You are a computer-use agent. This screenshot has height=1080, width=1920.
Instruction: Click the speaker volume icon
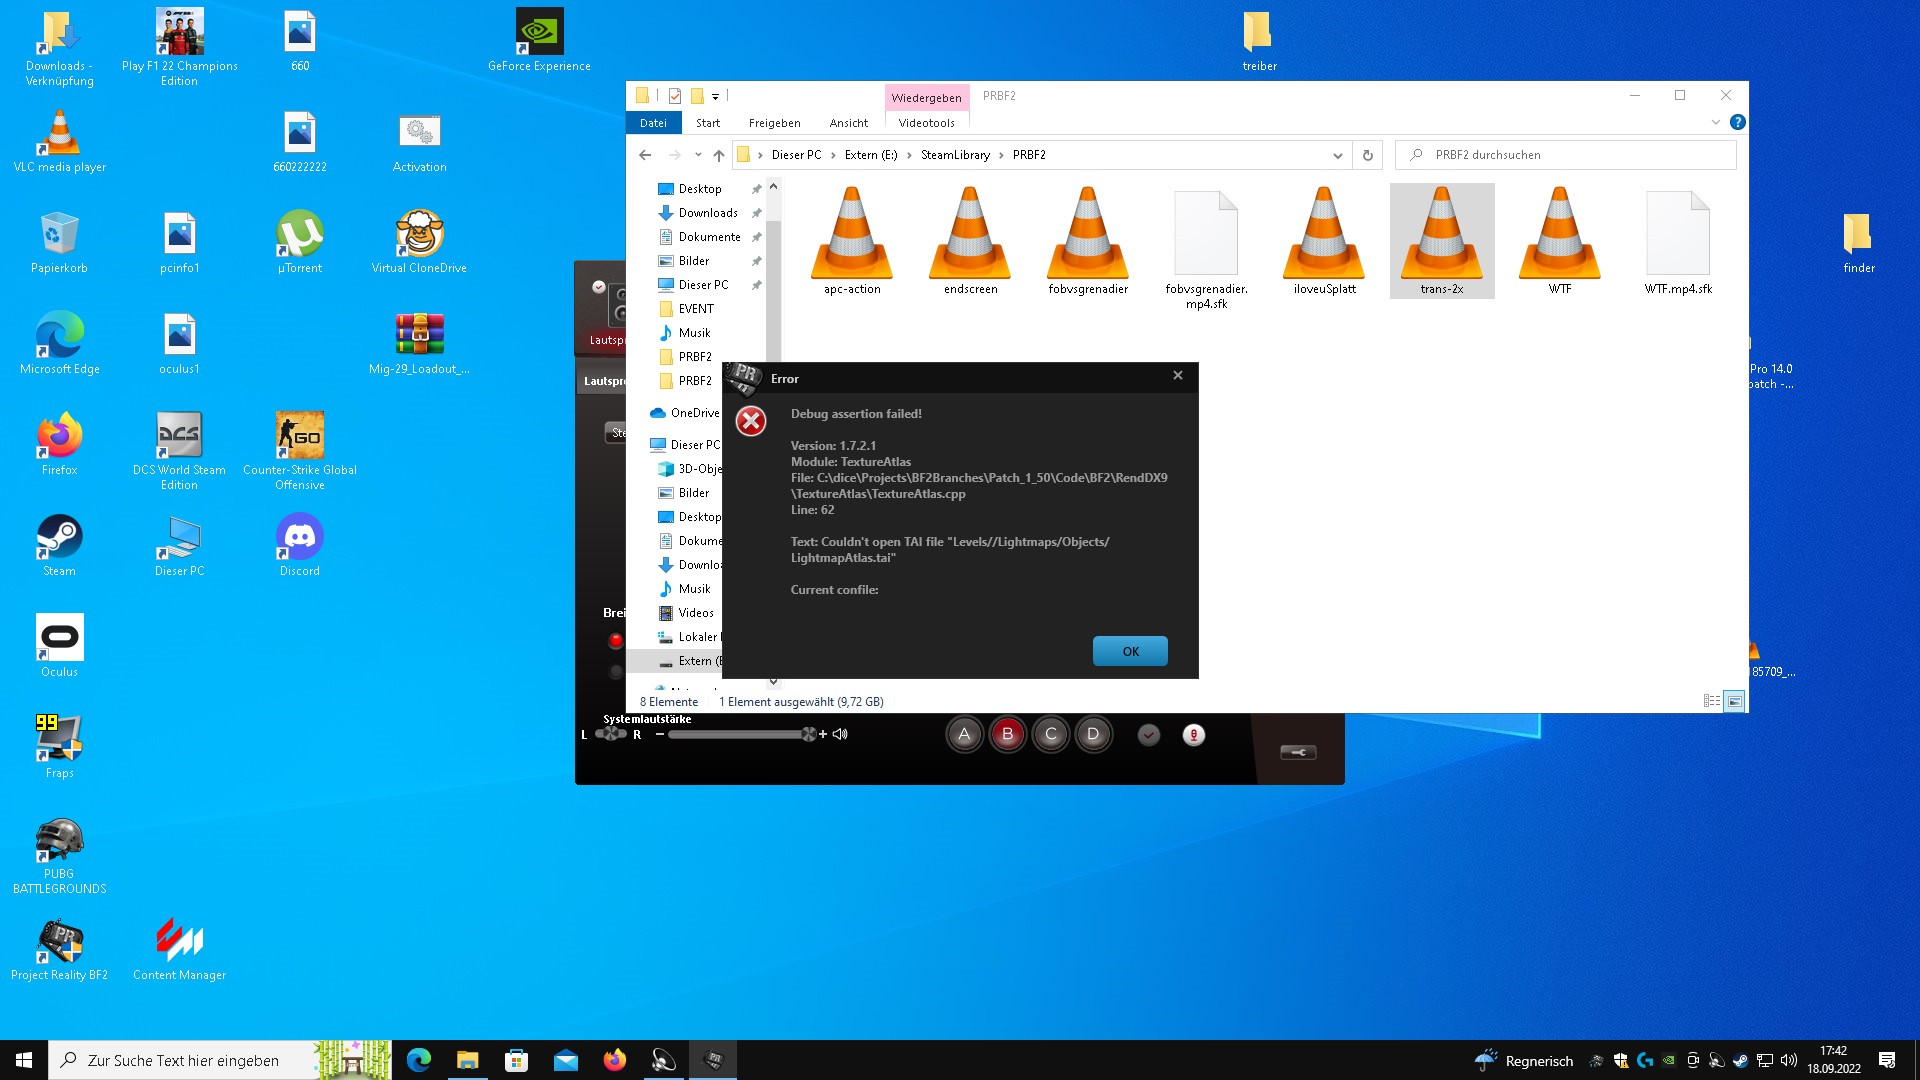[x=840, y=734]
